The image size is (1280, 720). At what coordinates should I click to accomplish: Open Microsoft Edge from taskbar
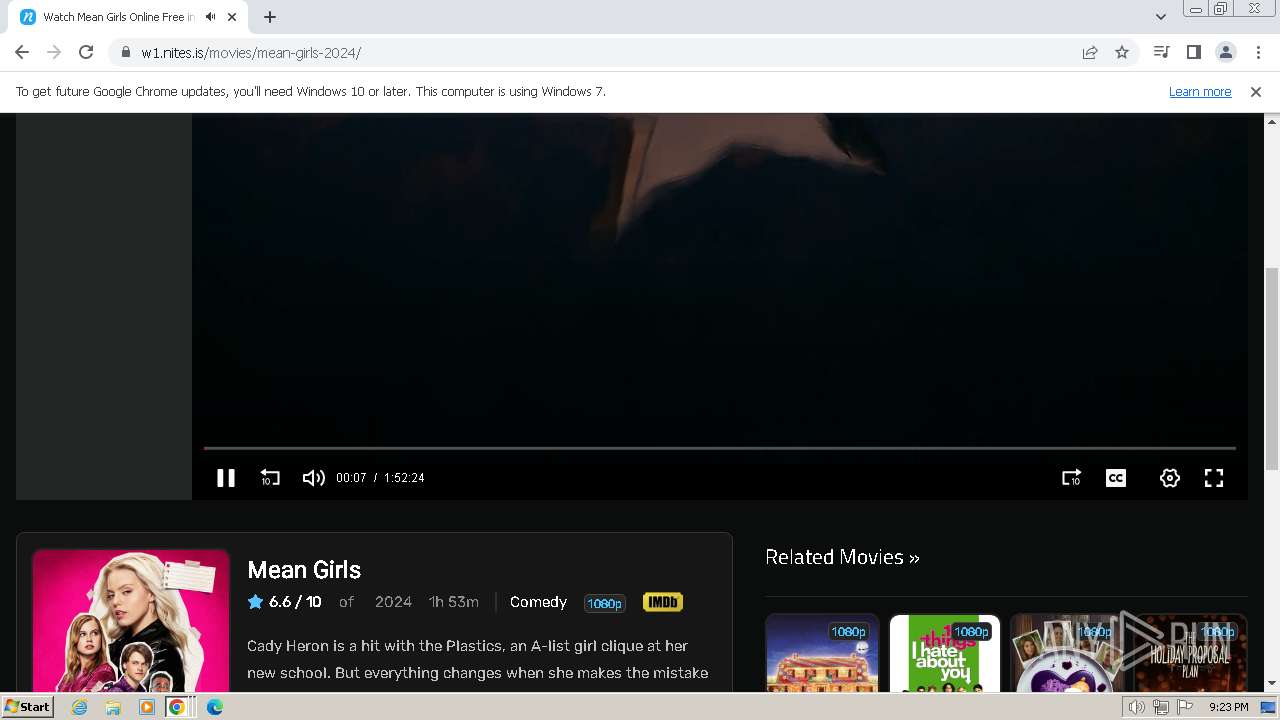point(215,707)
